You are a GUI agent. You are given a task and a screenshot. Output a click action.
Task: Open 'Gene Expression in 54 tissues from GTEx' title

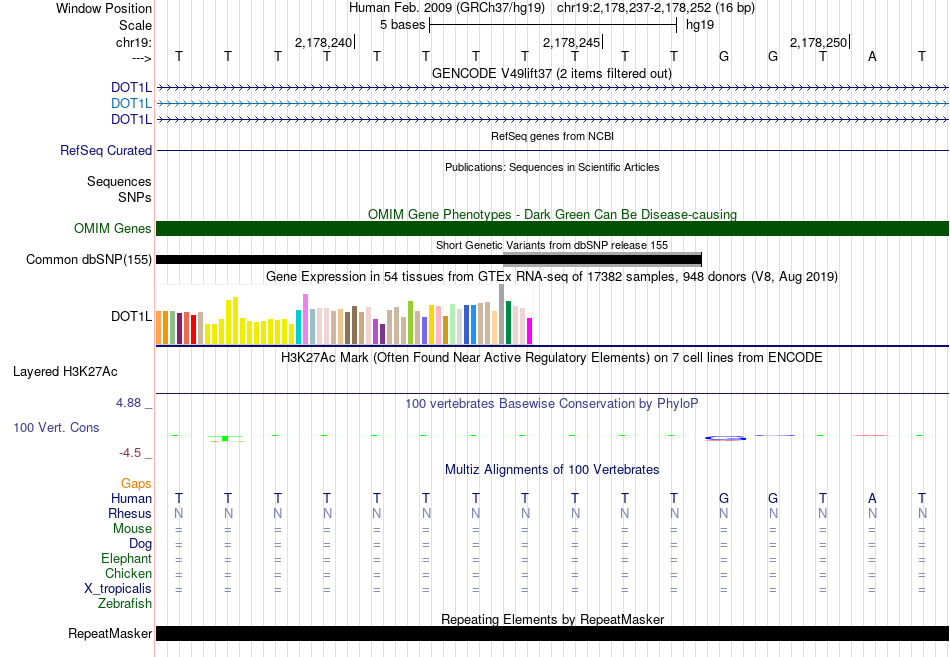552,276
